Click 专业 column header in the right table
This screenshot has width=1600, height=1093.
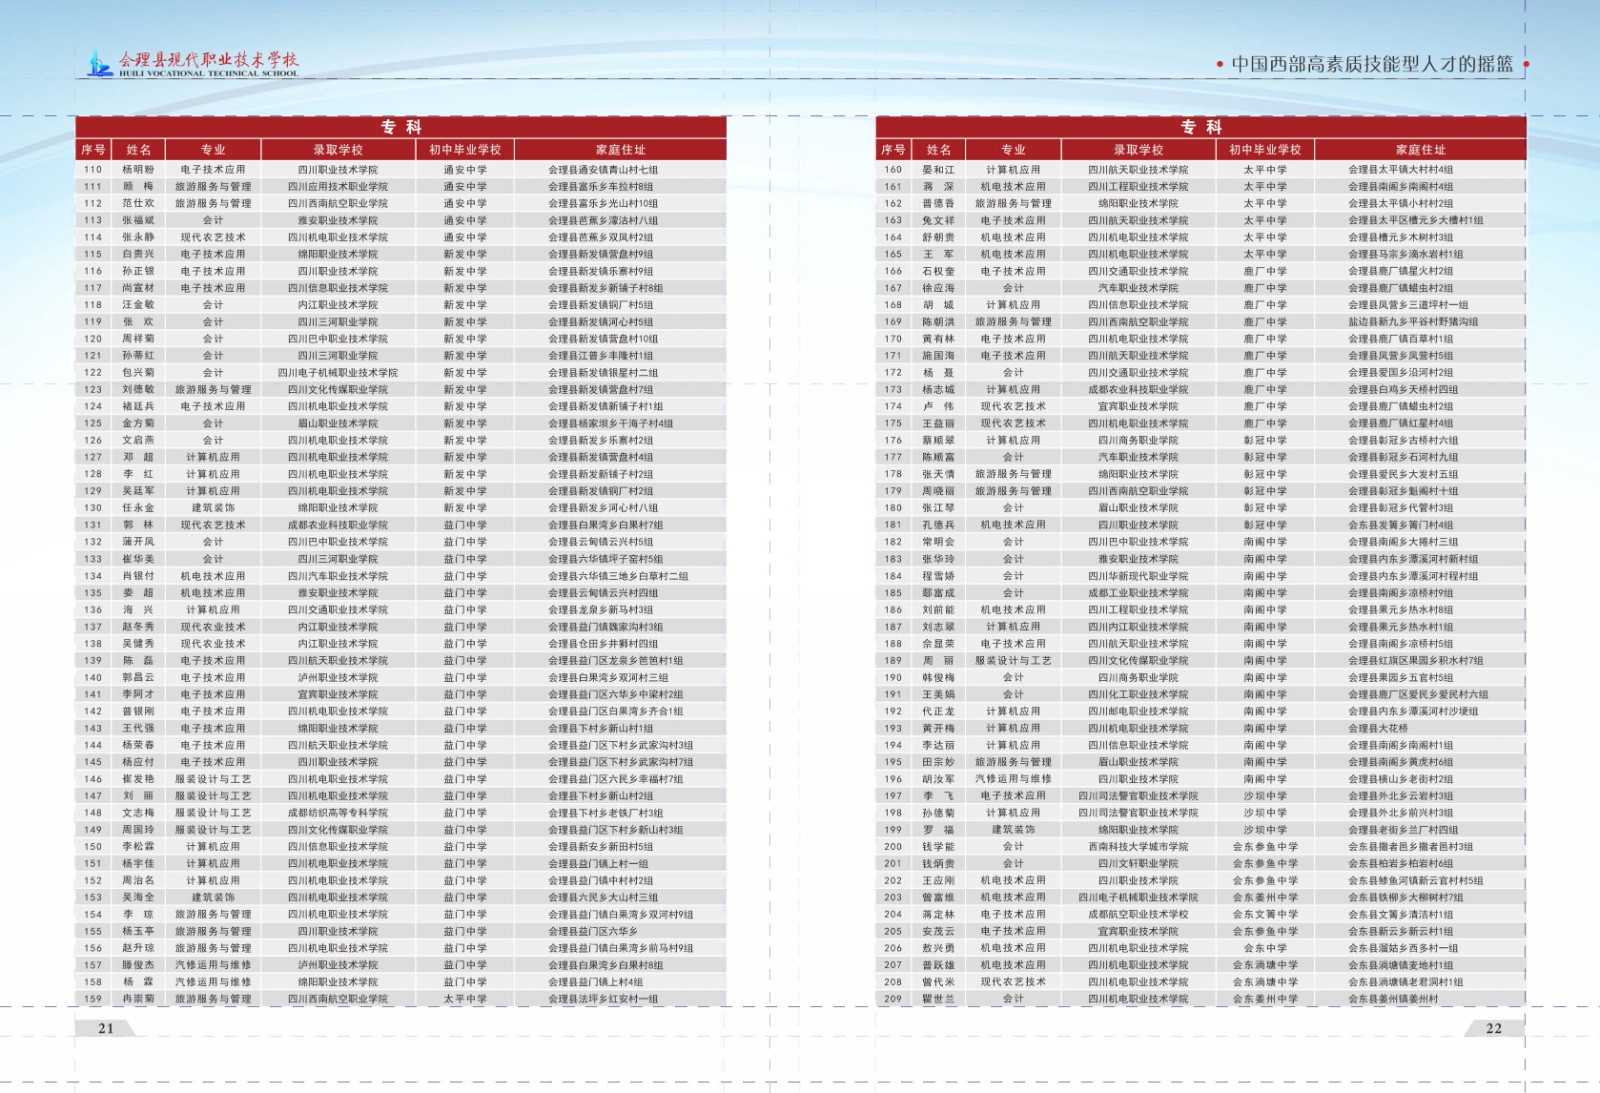pyautogui.click(x=1013, y=150)
